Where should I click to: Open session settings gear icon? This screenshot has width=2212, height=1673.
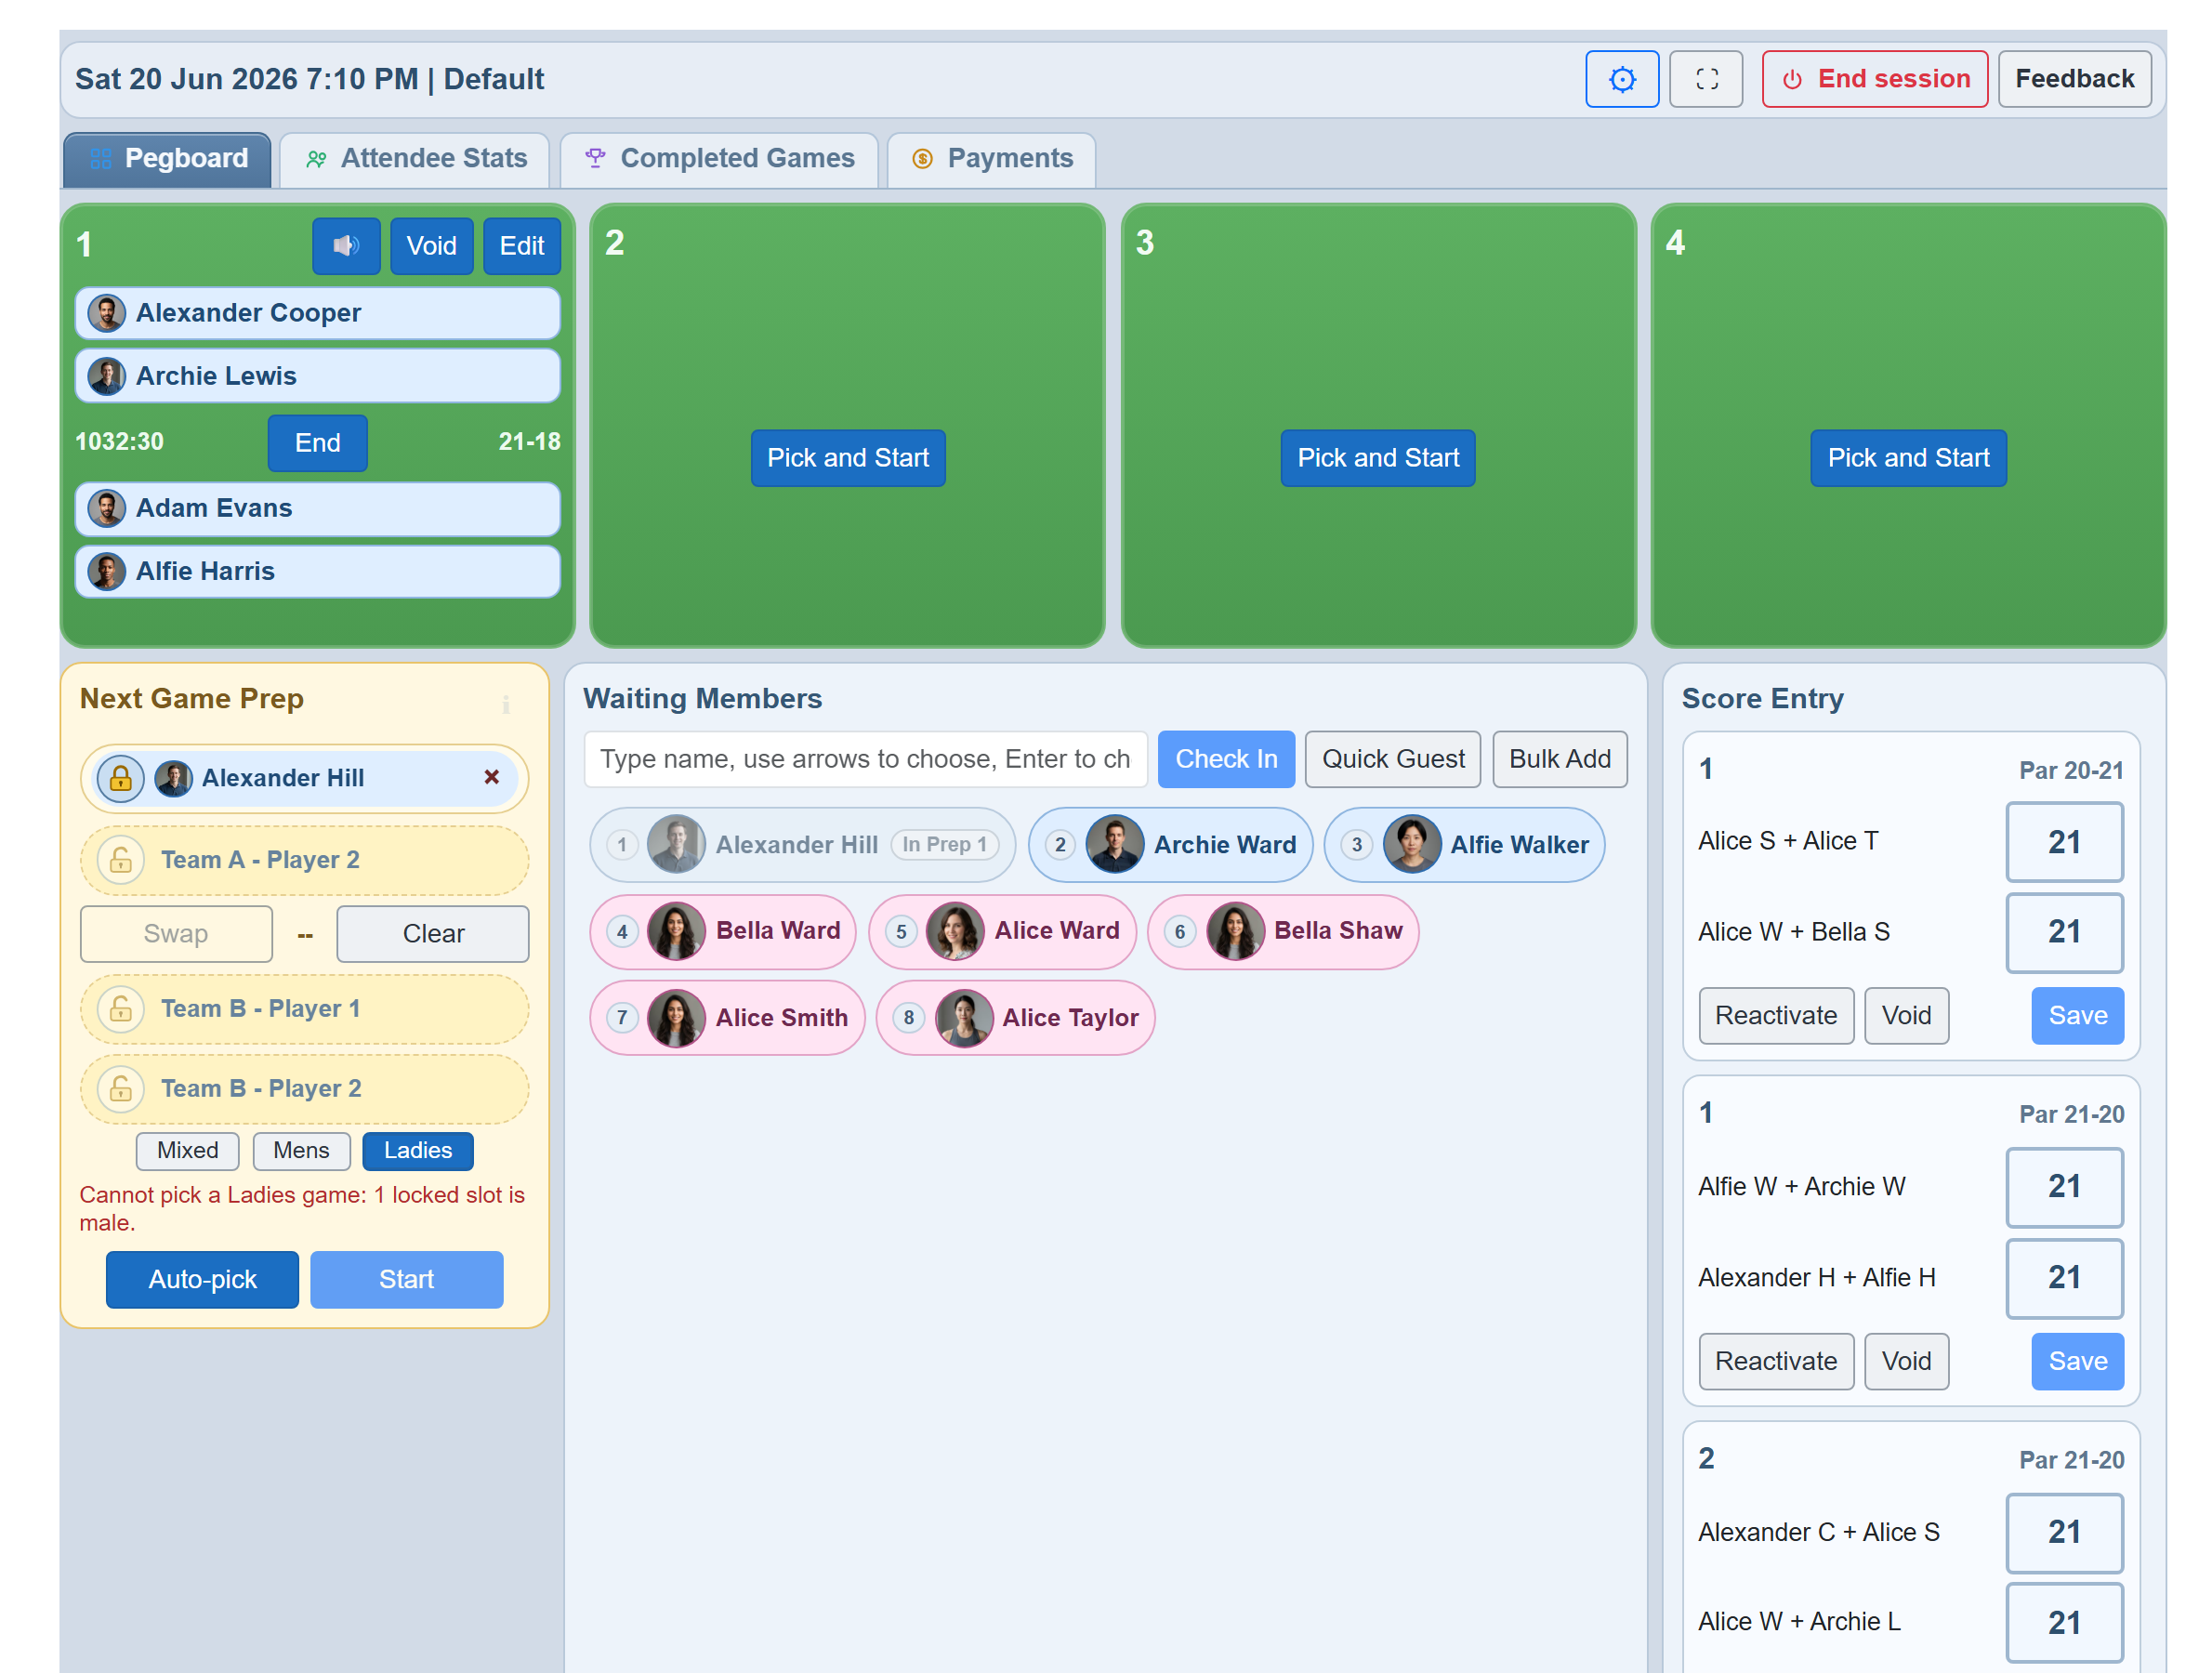point(1621,79)
